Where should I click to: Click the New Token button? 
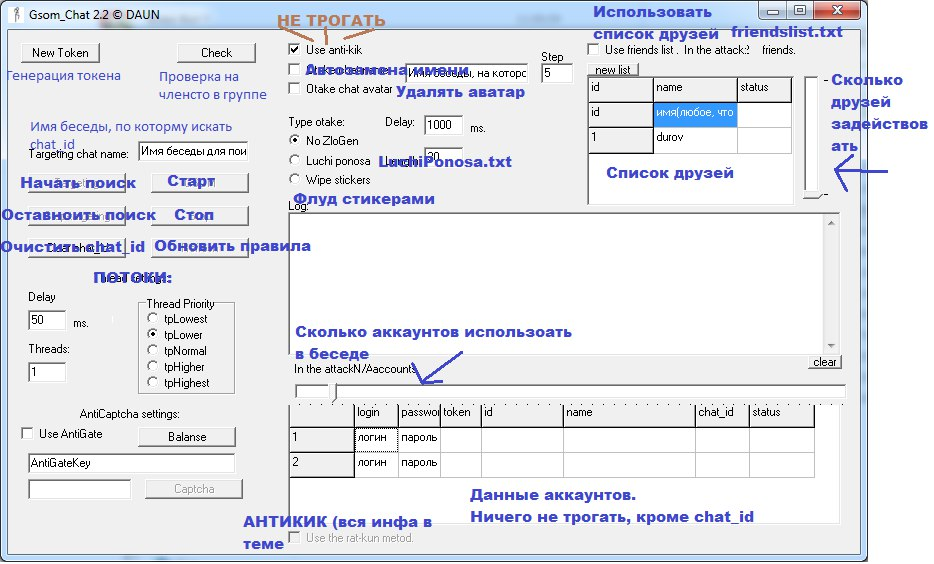point(60,52)
